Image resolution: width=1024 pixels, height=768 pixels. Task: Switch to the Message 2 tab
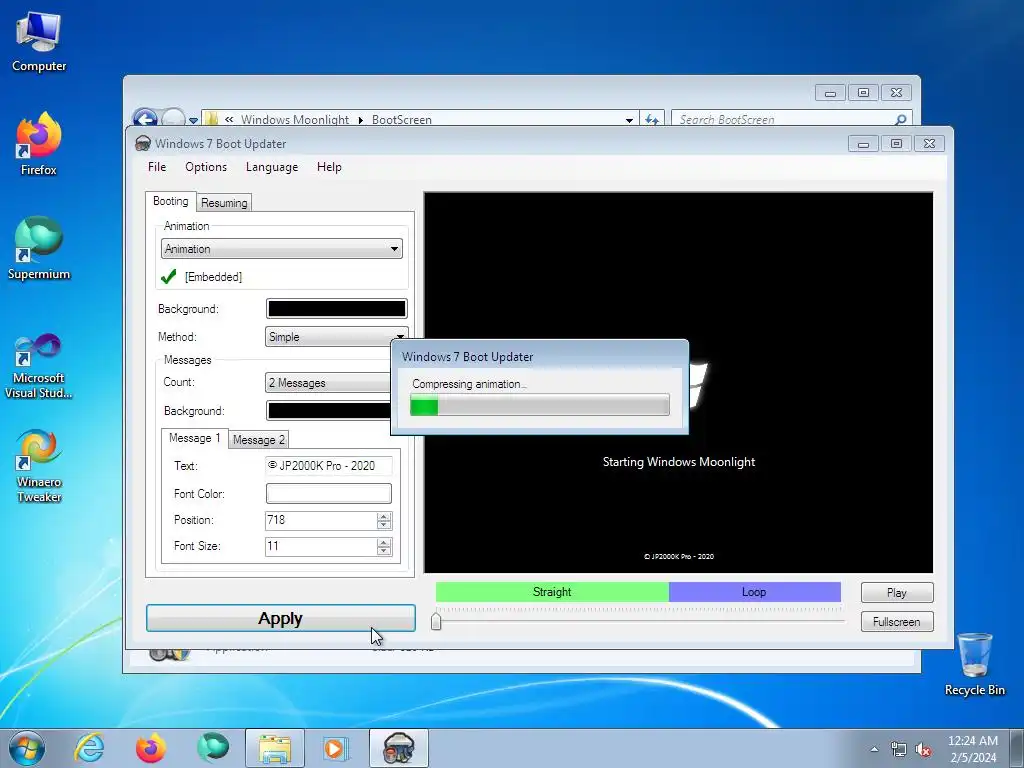(x=259, y=440)
